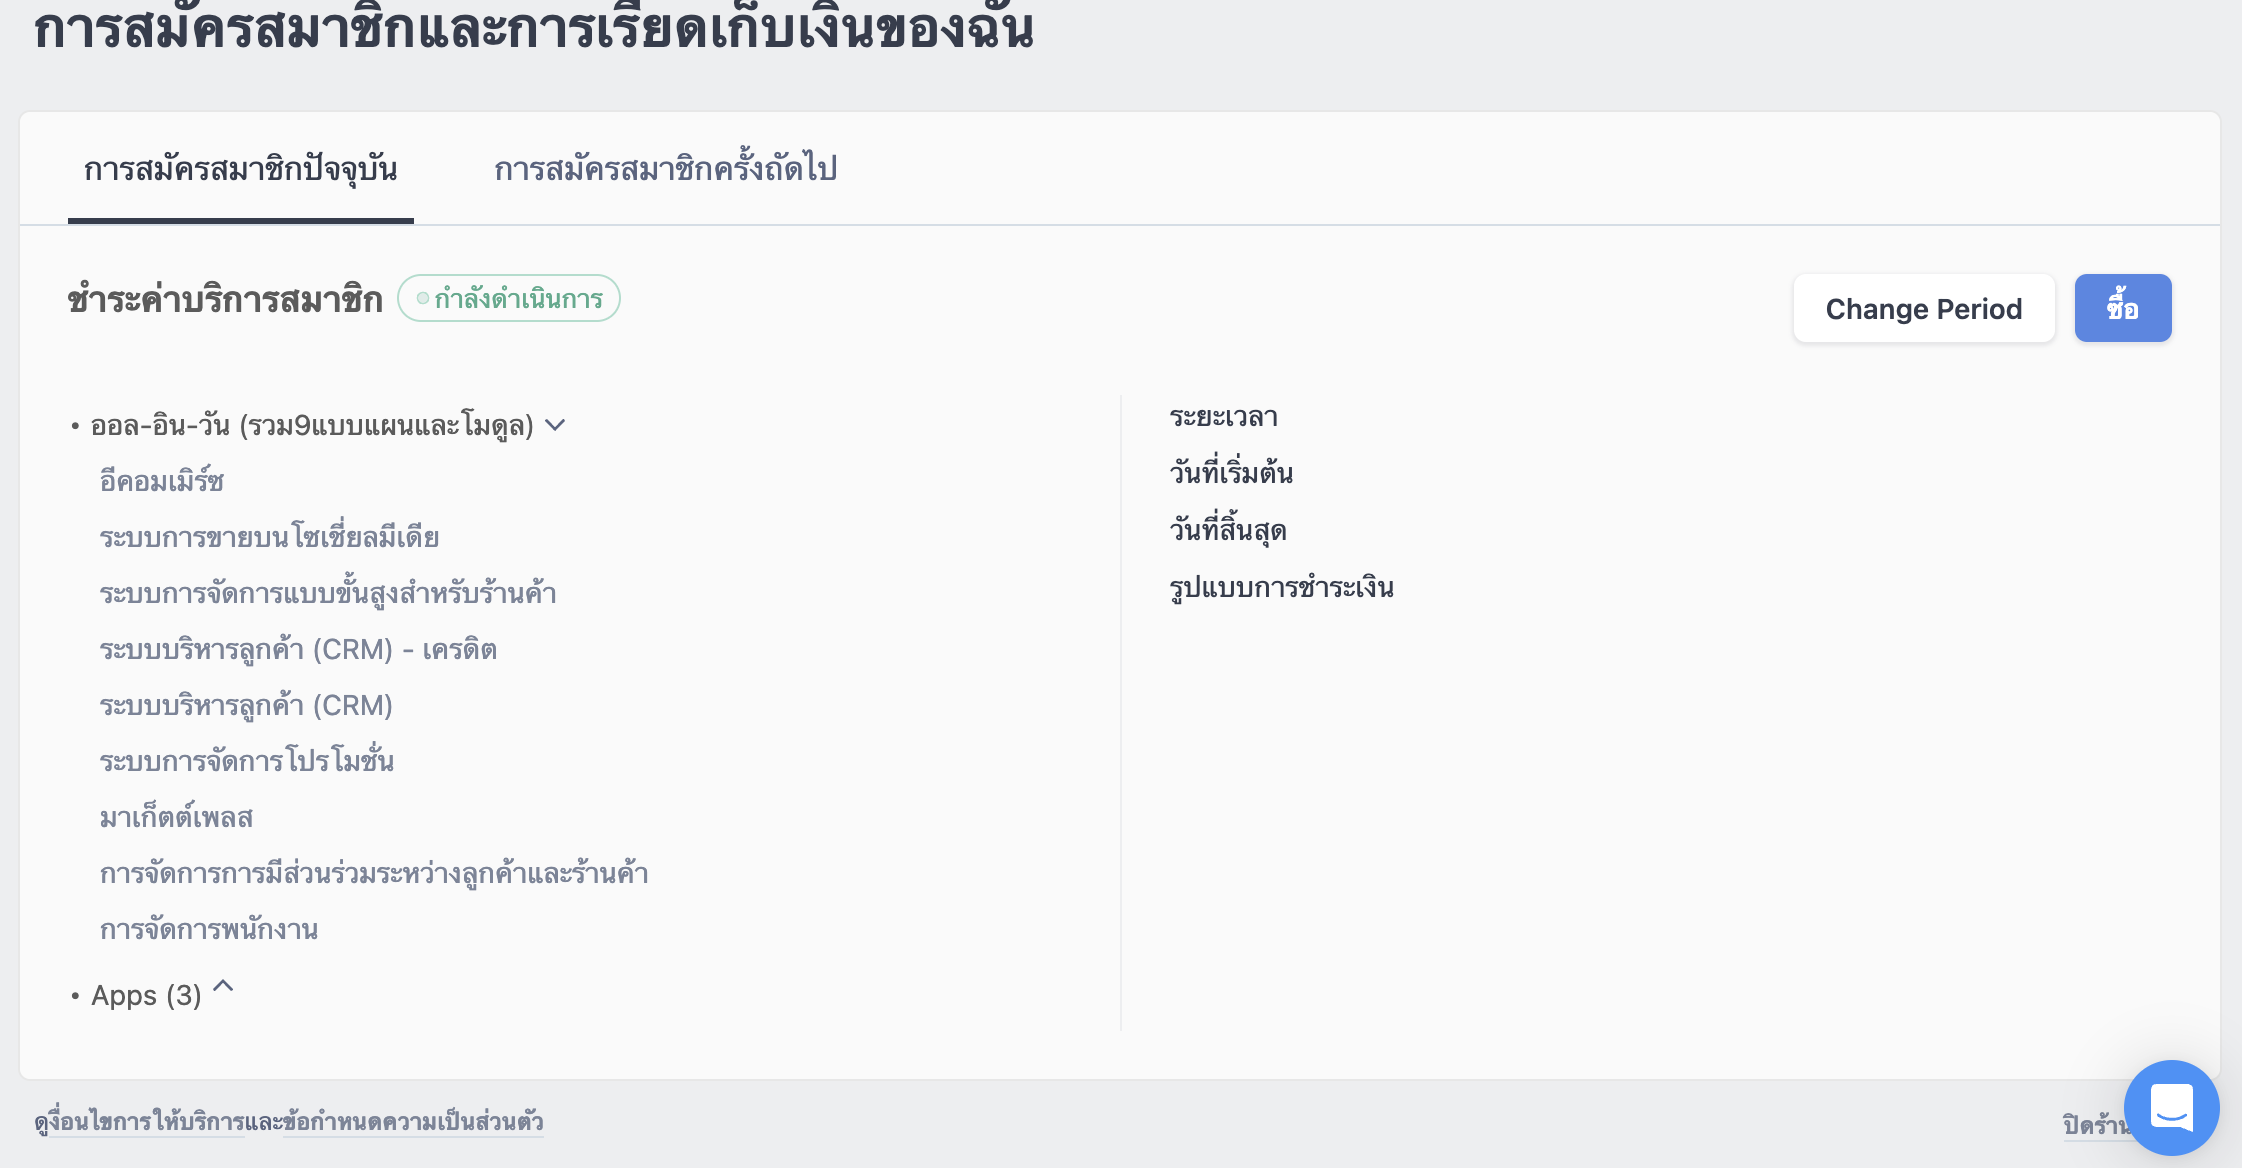The image size is (2242, 1168).
Task: Open the chat support bubble icon
Action: (2171, 1107)
